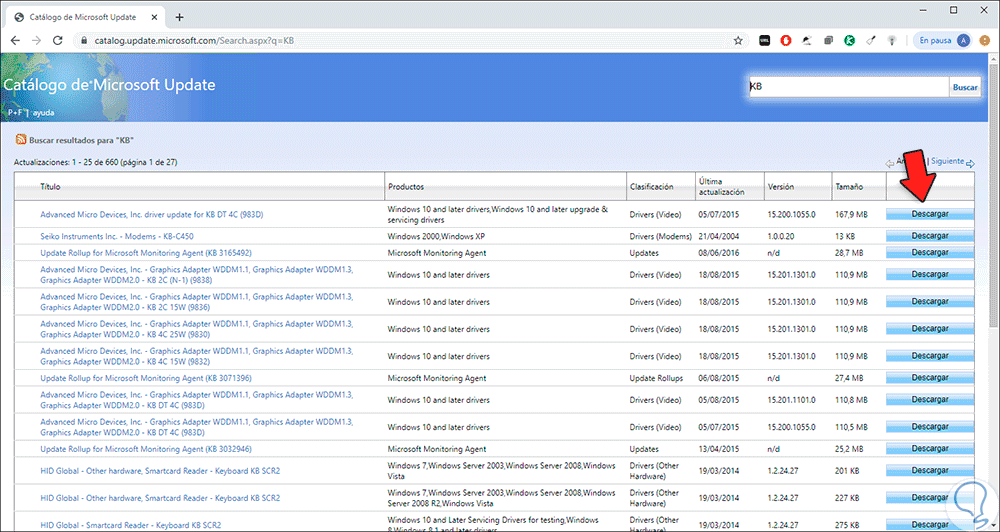Viewport: 1000px width, 532px height.
Task: Click the padlock site info icon
Action: coord(84,40)
